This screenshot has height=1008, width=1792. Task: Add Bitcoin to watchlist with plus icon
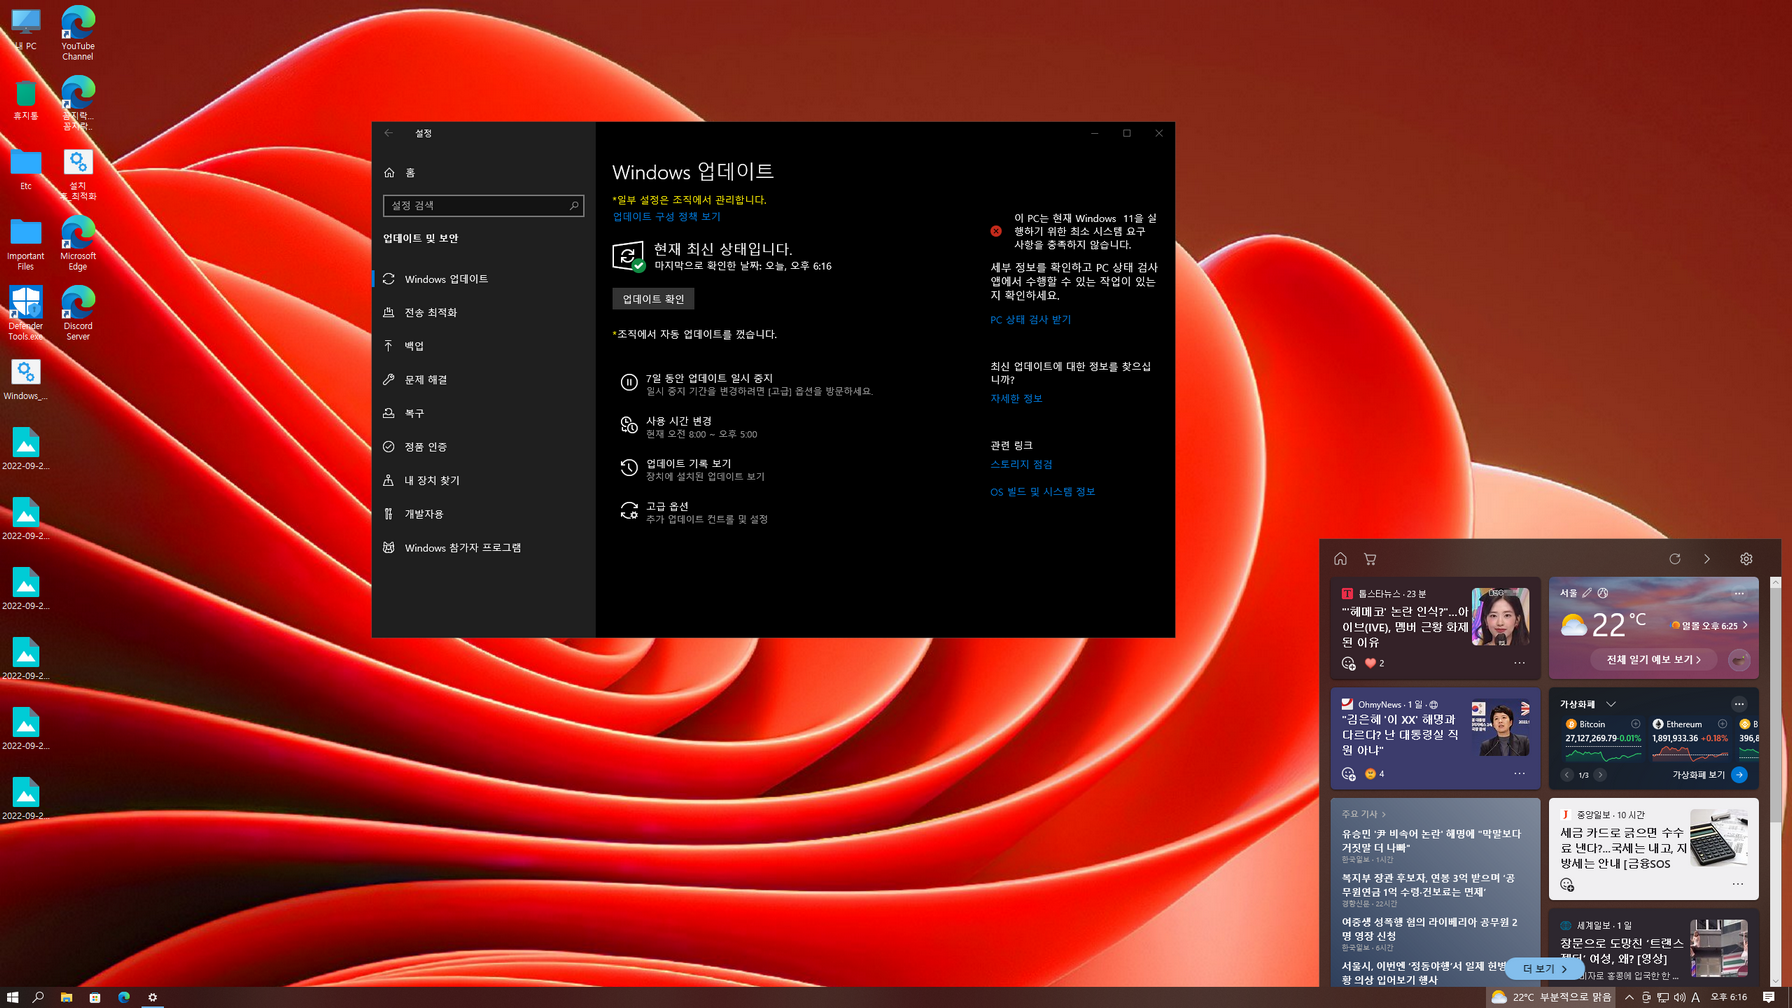coord(1636,724)
